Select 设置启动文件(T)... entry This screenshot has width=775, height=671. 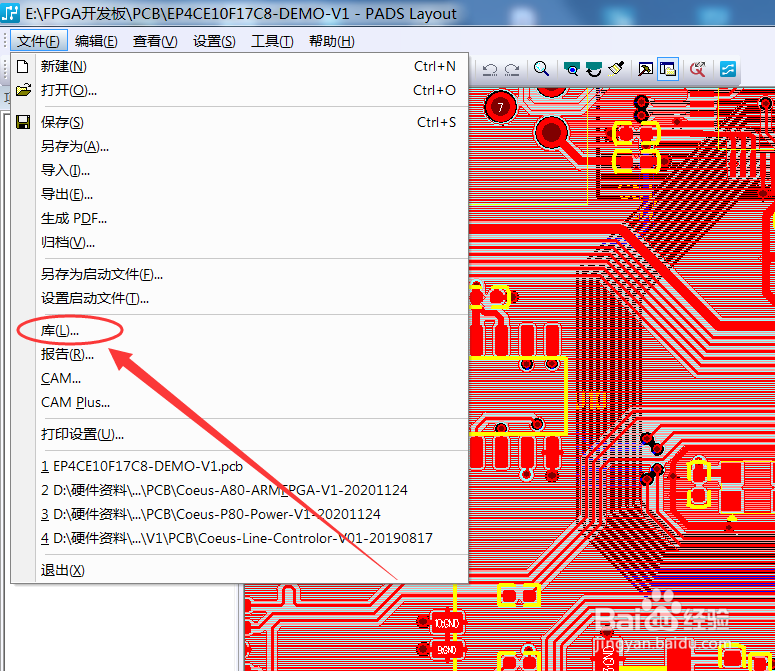click(240, 298)
